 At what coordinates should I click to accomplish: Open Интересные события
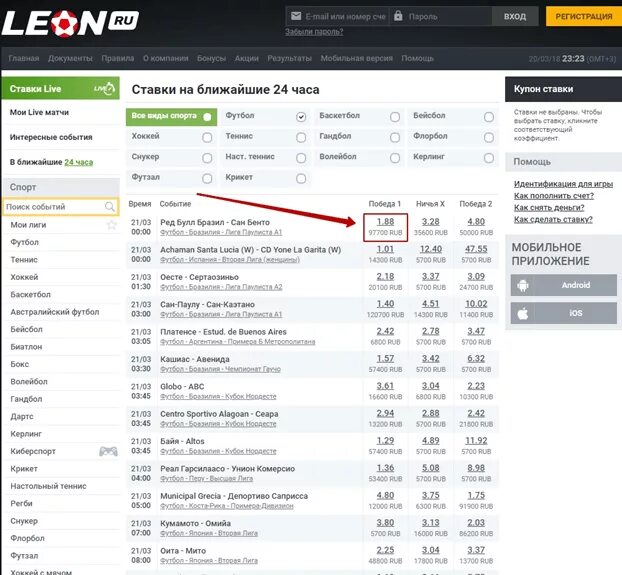tap(51, 137)
